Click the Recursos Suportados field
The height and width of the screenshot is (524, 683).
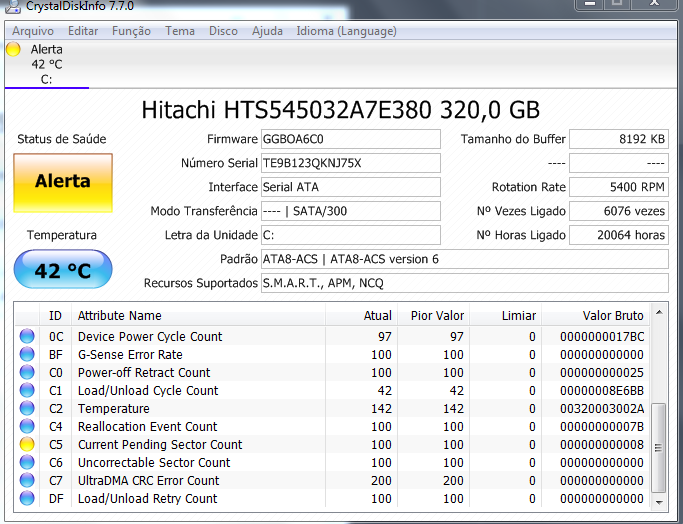465,283
